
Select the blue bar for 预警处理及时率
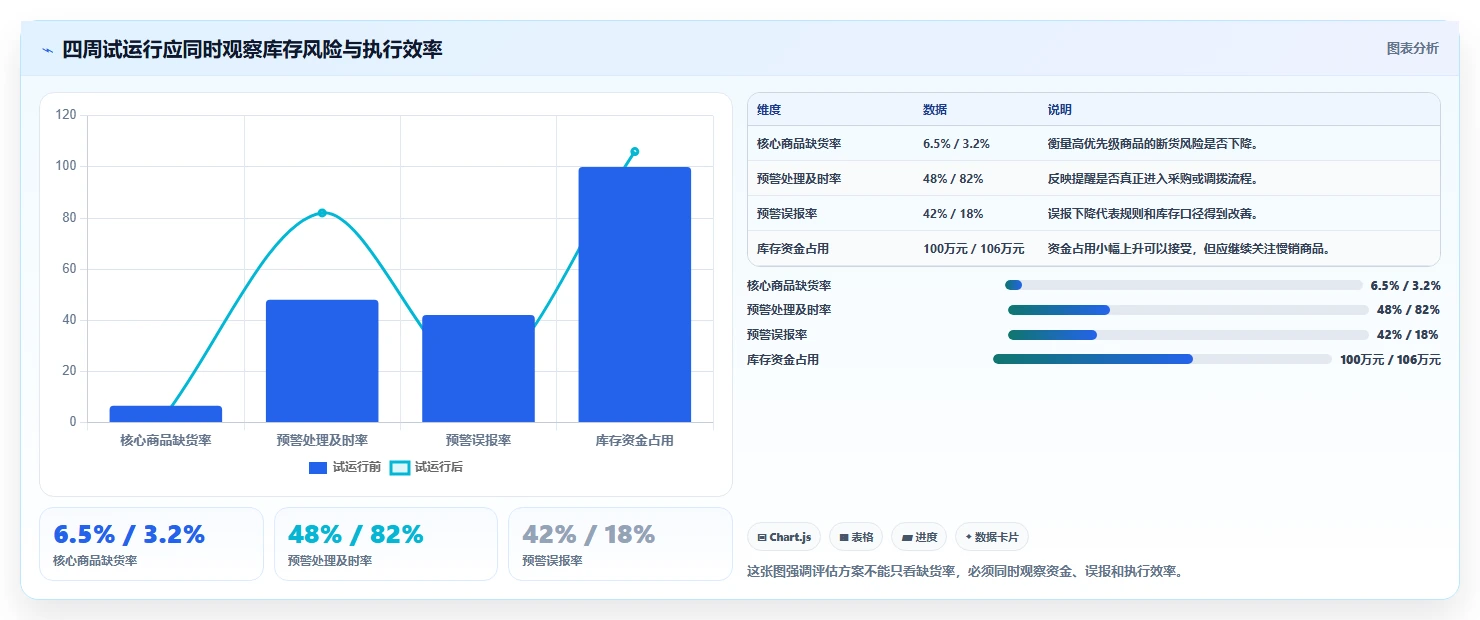(x=322, y=361)
